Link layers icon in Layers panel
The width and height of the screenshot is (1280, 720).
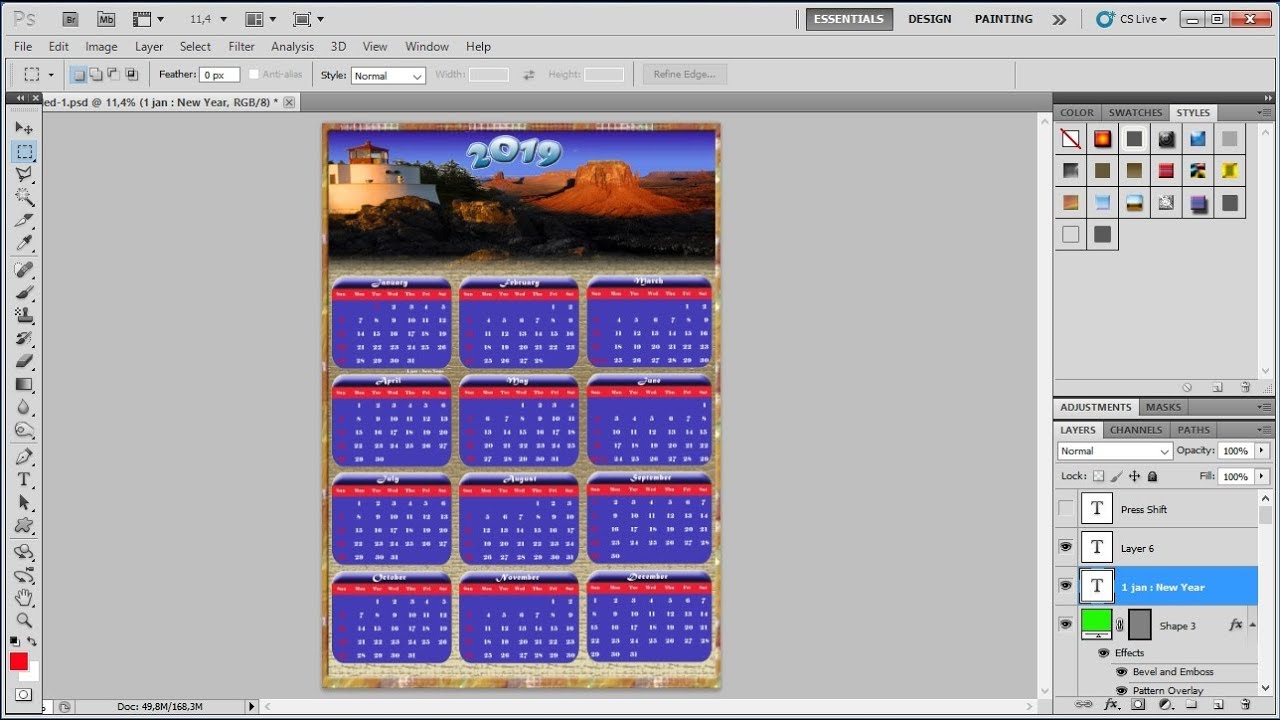pos(1083,704)
